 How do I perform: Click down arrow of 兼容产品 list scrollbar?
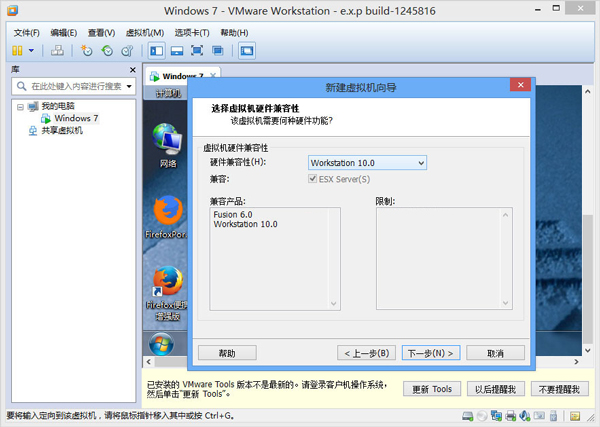[333, 303]
